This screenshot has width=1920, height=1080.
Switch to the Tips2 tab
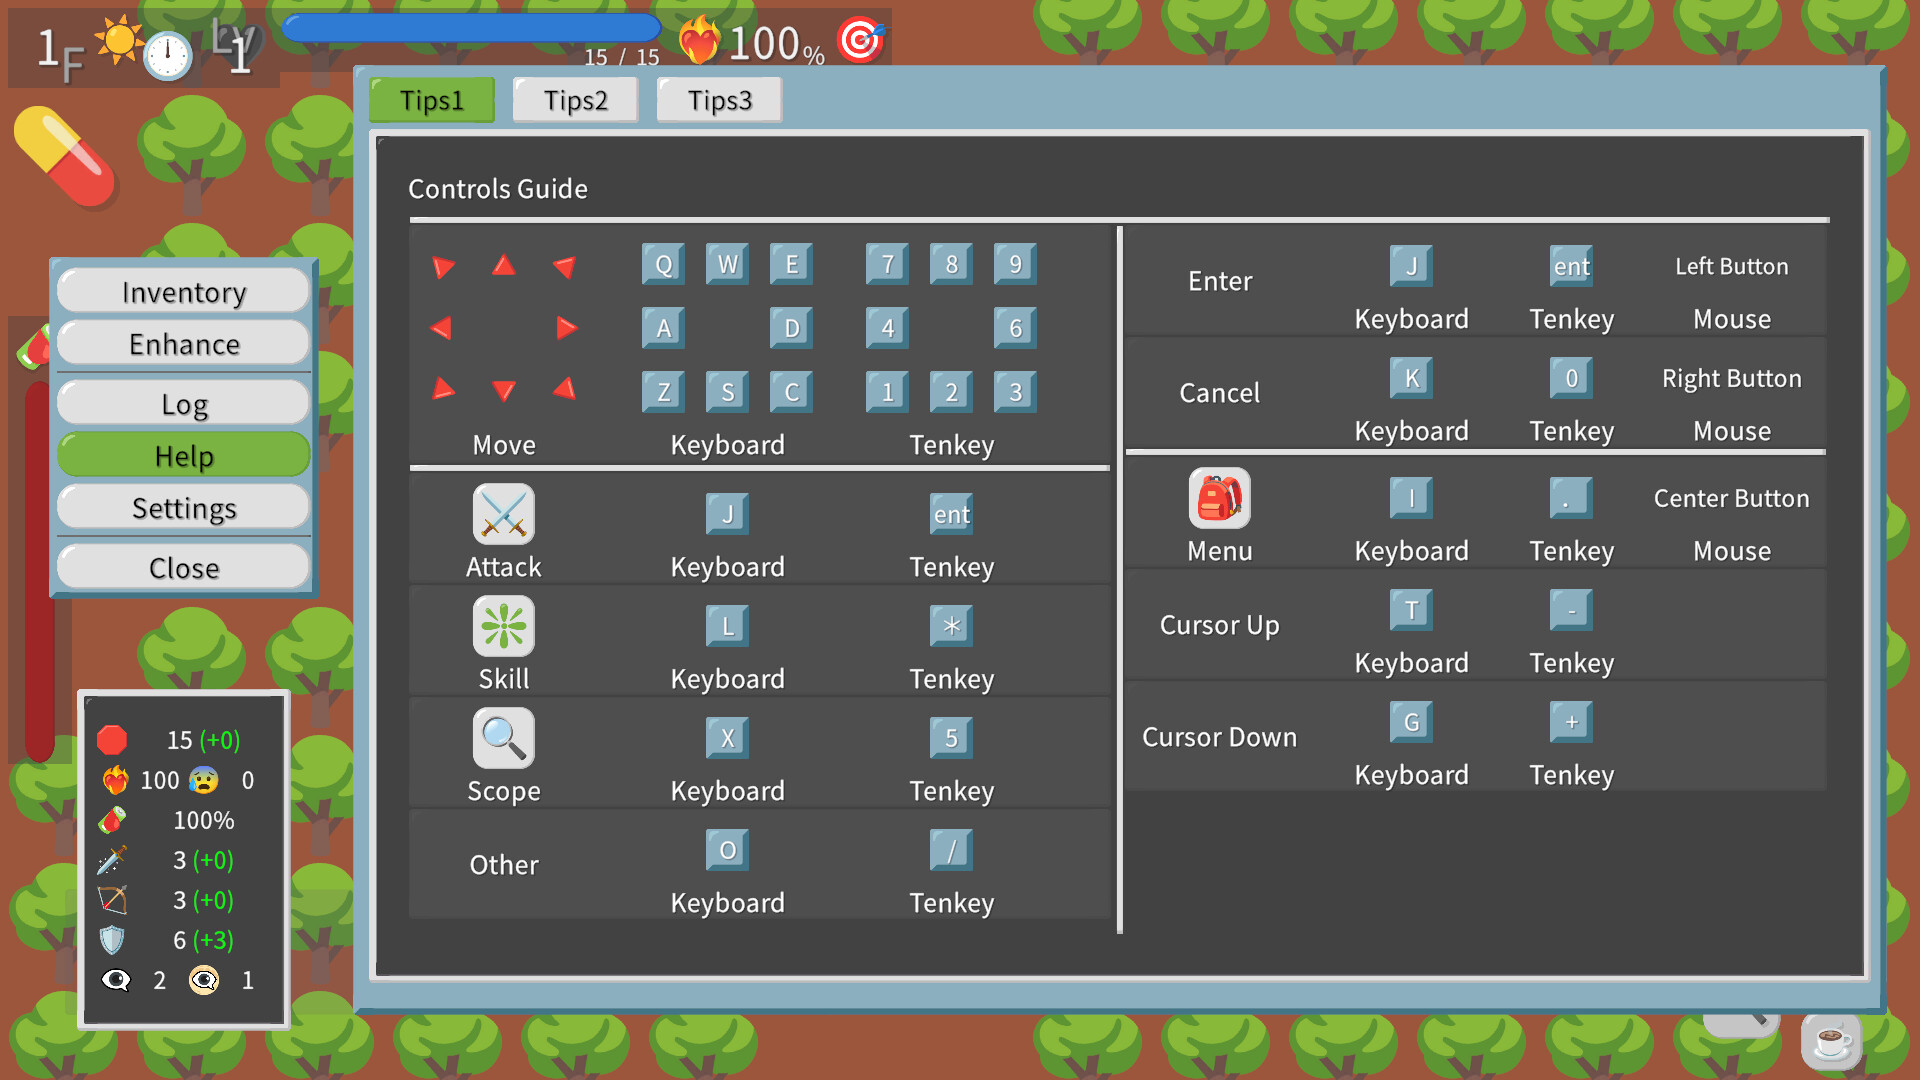point(575,99)
